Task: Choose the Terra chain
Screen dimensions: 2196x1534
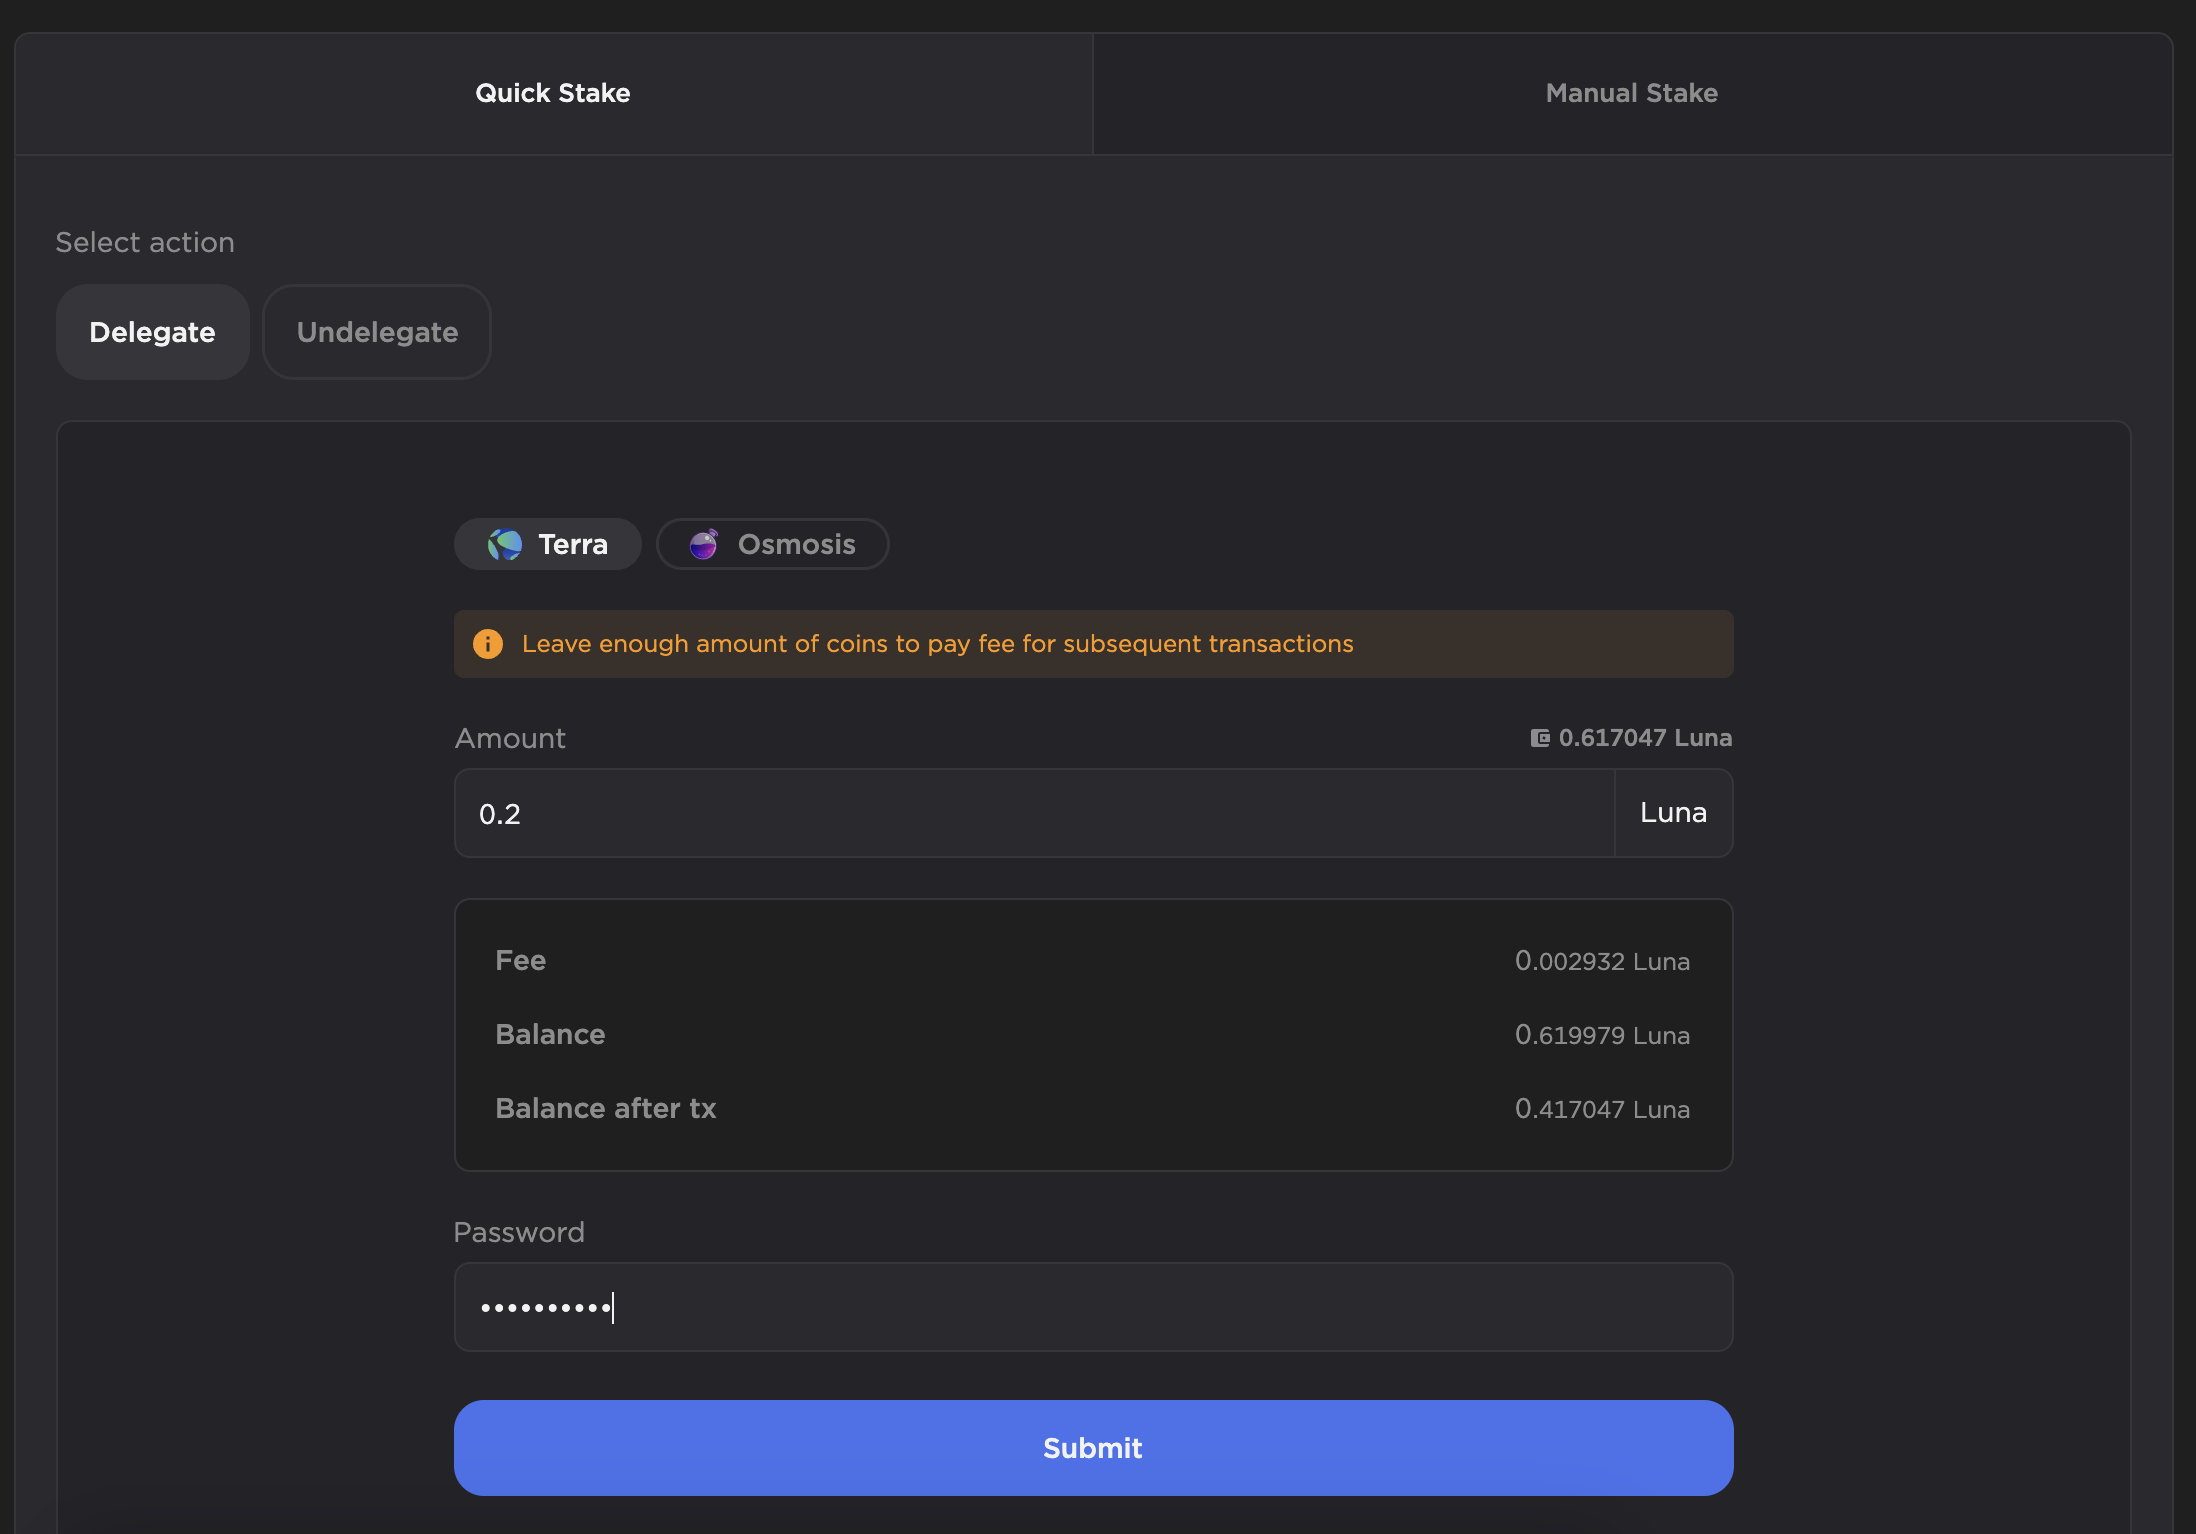Action: [548, 544]
